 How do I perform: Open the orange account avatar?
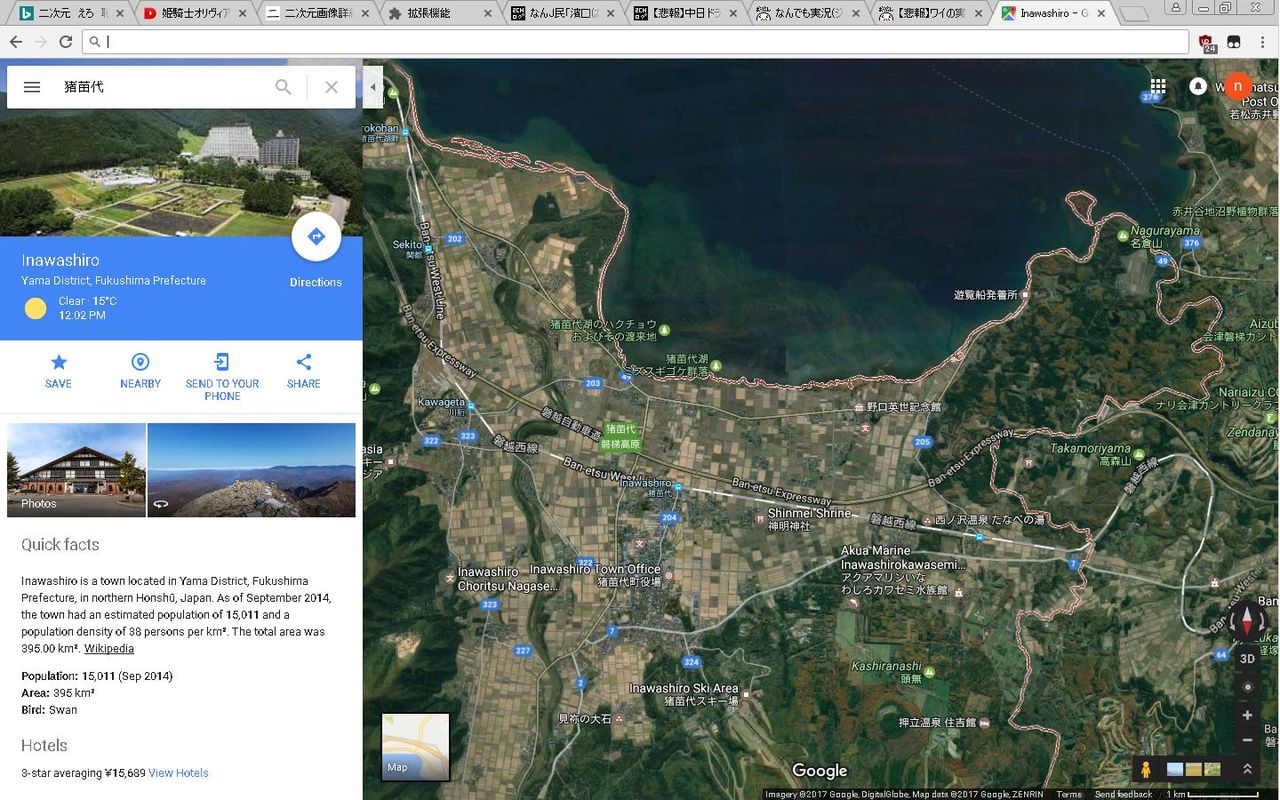point(1238,87)
